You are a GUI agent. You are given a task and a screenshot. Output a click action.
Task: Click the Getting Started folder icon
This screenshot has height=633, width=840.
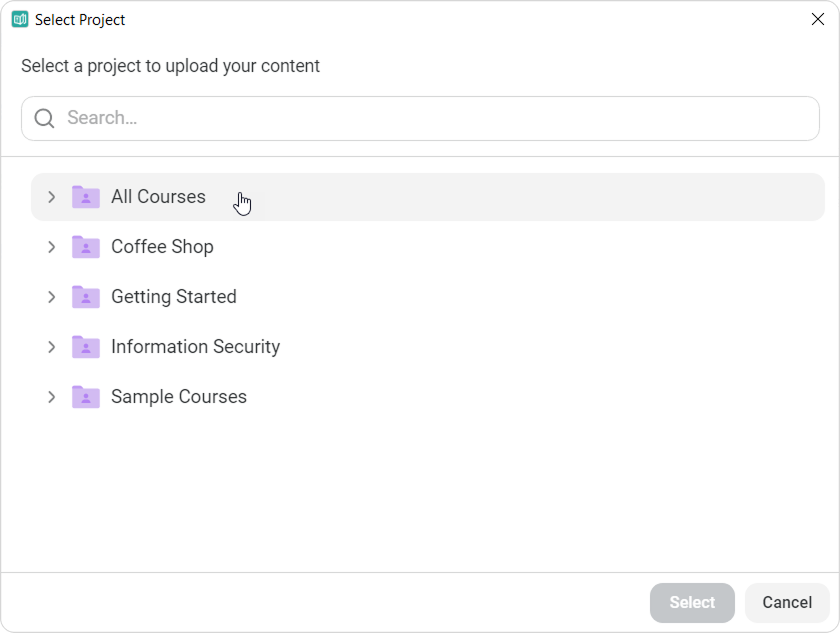(x=86, y=297)
